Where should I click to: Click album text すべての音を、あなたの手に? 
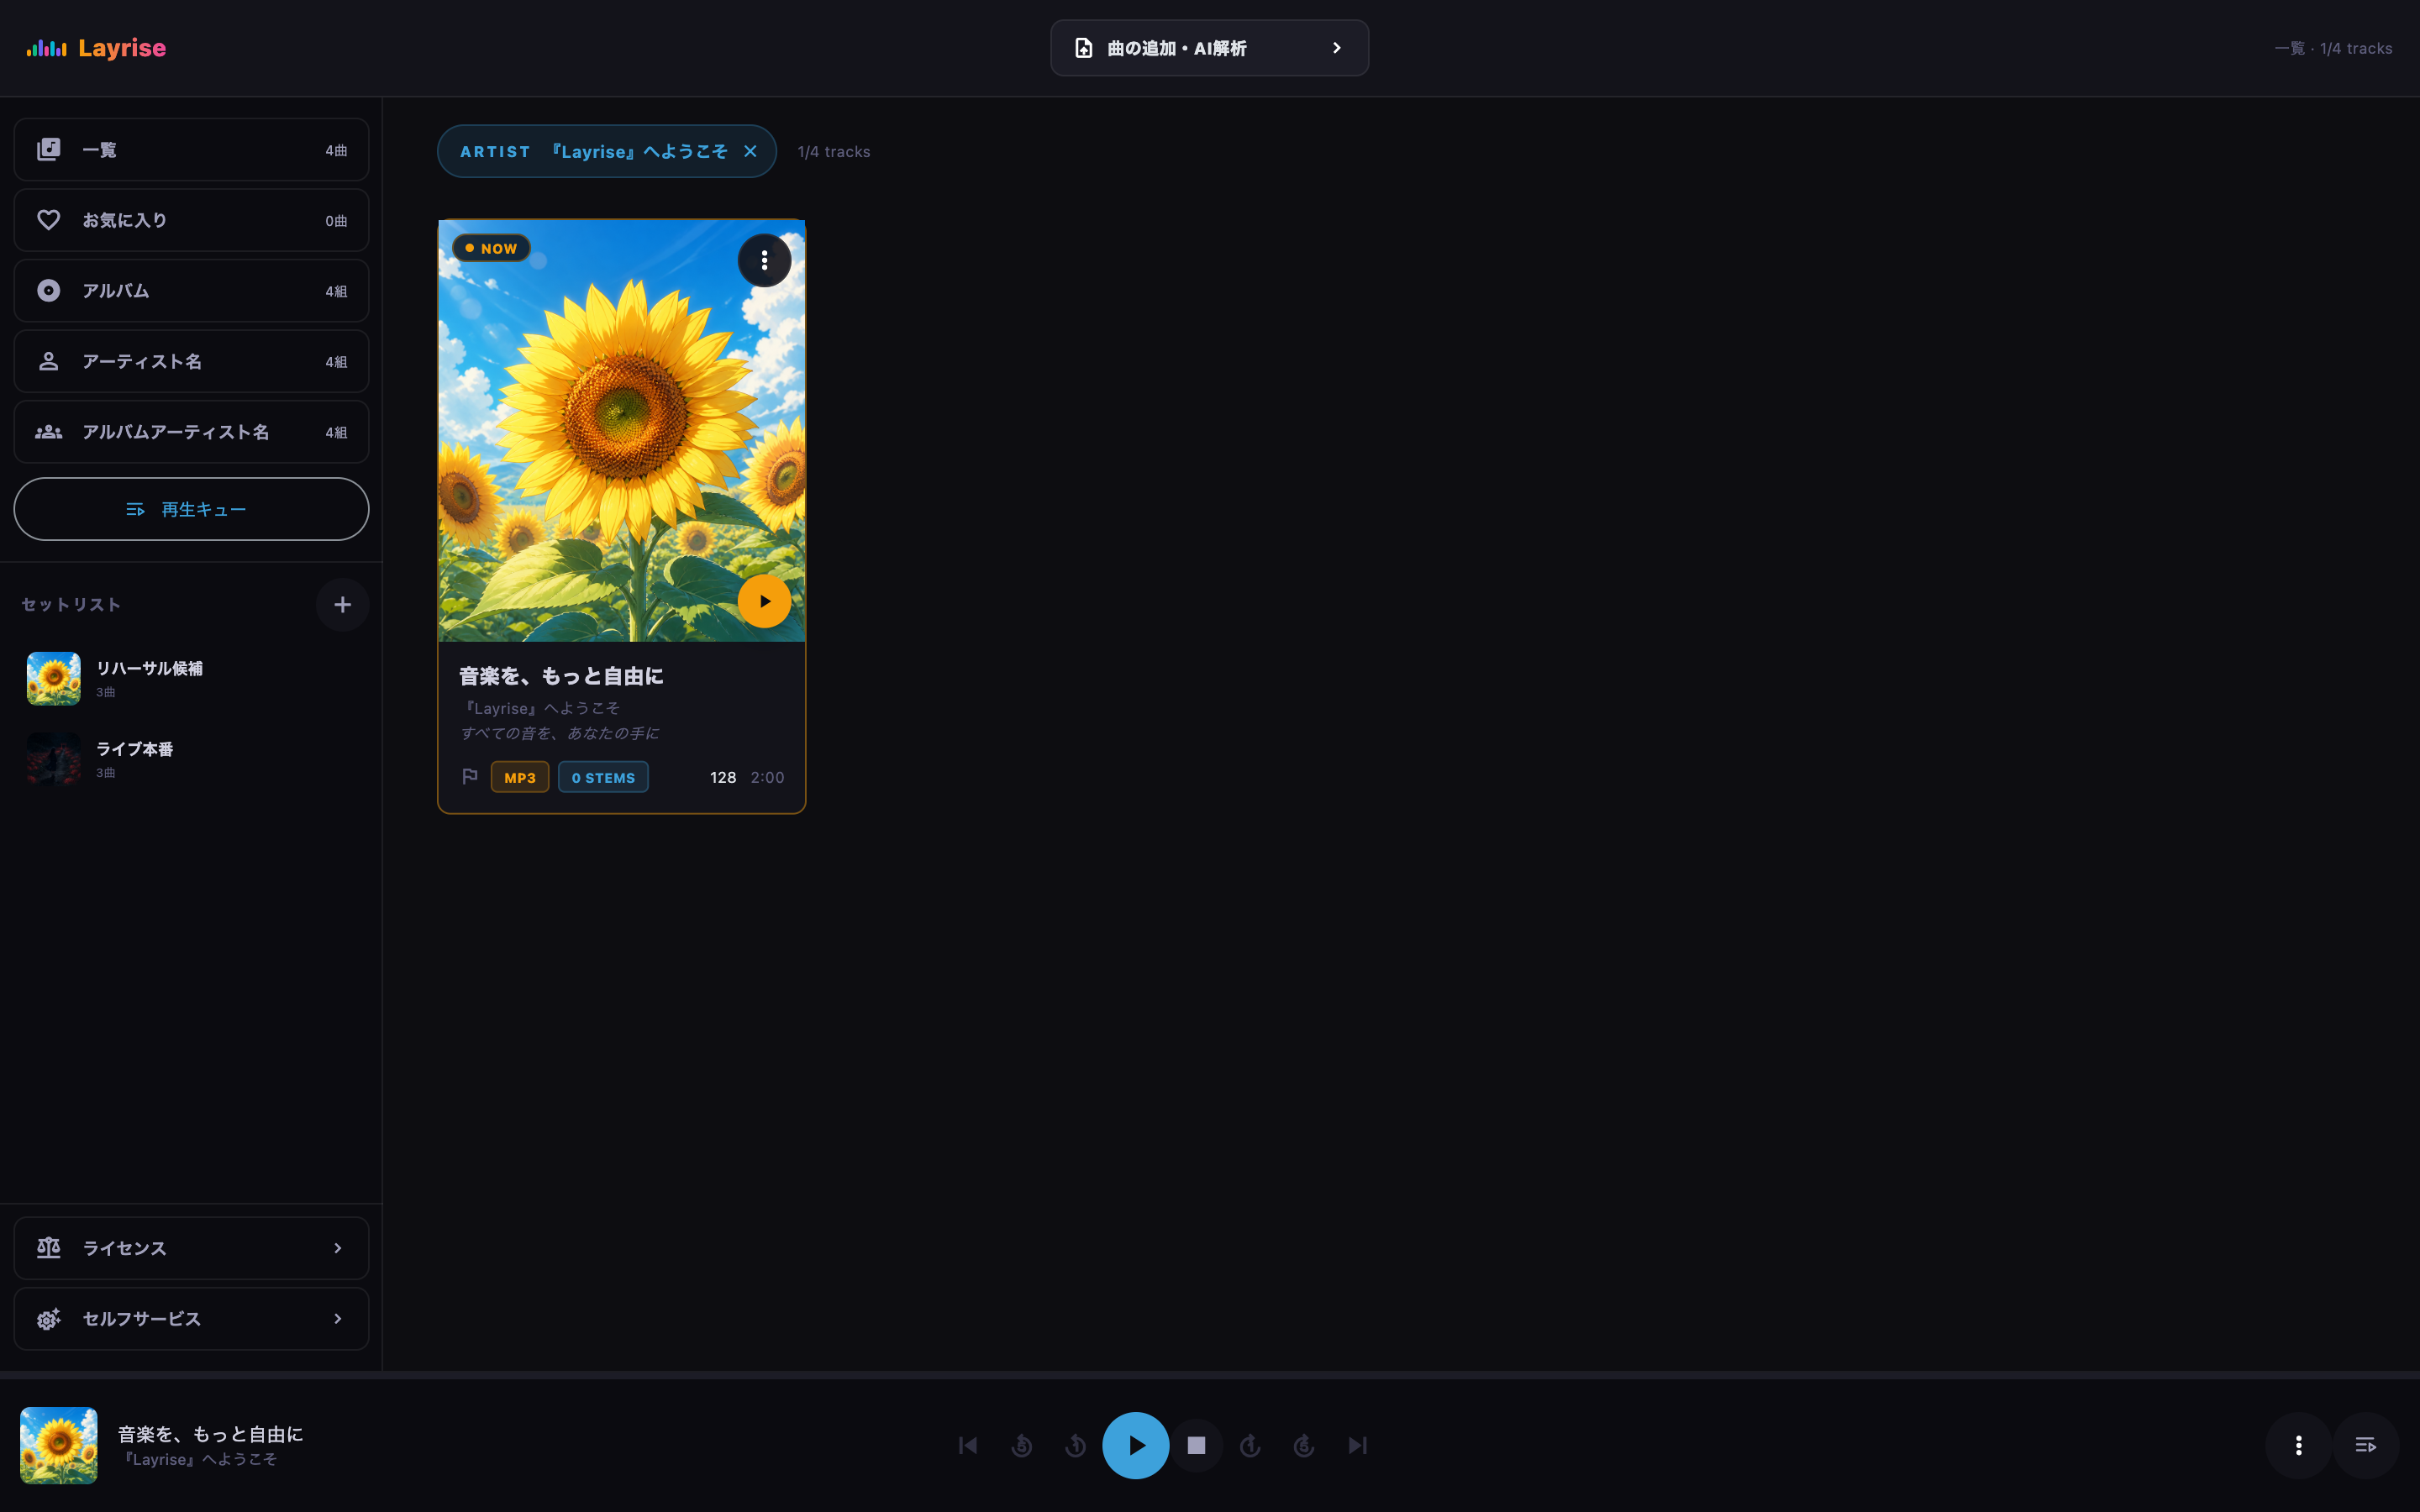pyautogui.click(x=560, y=733)
